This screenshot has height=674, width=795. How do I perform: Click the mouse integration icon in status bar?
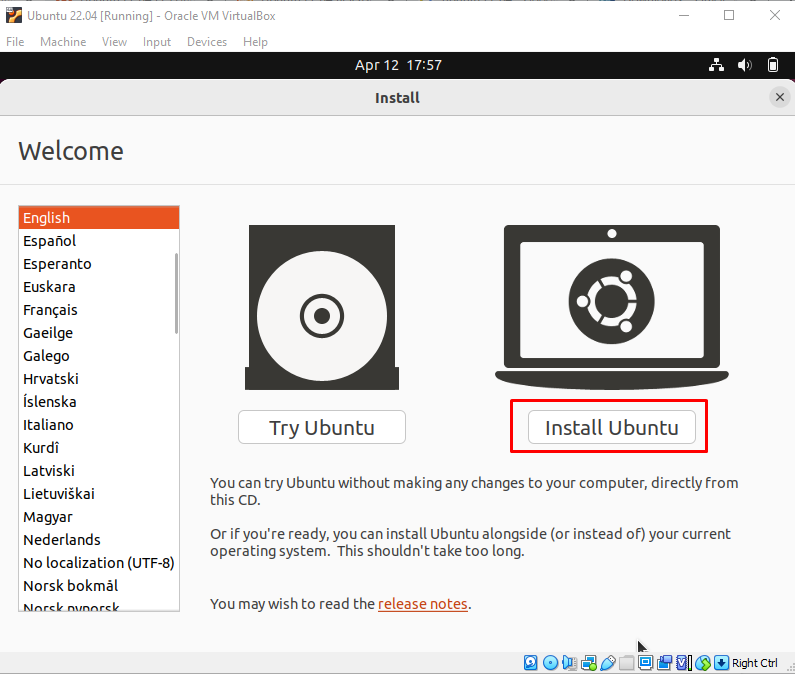tap(703, 662)
